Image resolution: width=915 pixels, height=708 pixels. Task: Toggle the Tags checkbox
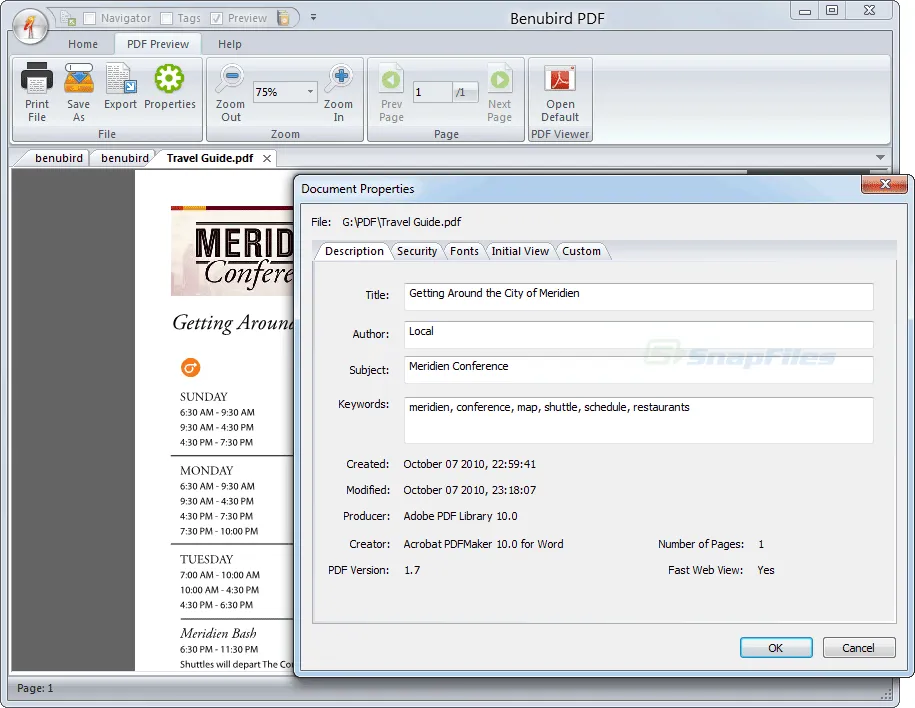(x=166, y=19)
